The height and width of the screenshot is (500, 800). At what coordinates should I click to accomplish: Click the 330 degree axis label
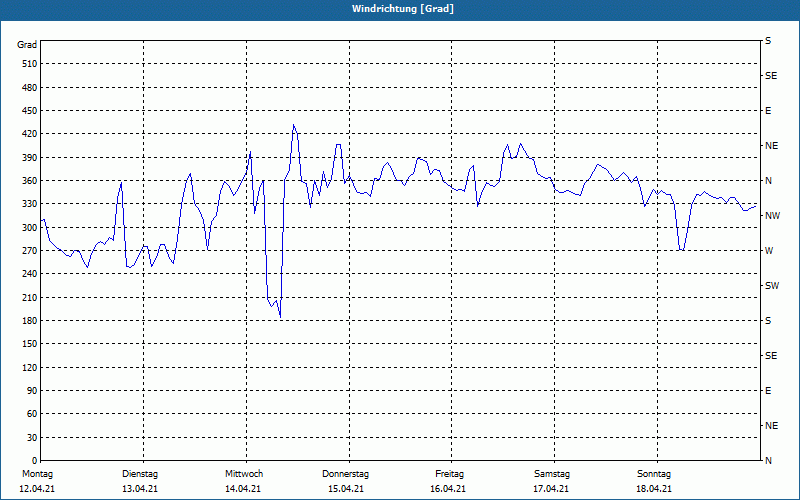point(30,204)
